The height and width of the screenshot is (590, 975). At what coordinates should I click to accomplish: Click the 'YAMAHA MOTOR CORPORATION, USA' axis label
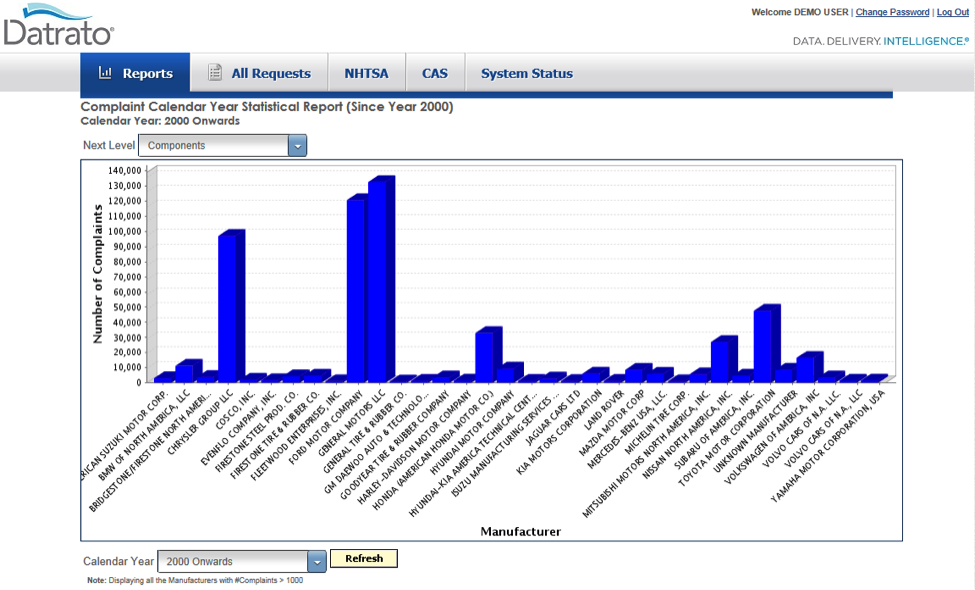point(828,446)
